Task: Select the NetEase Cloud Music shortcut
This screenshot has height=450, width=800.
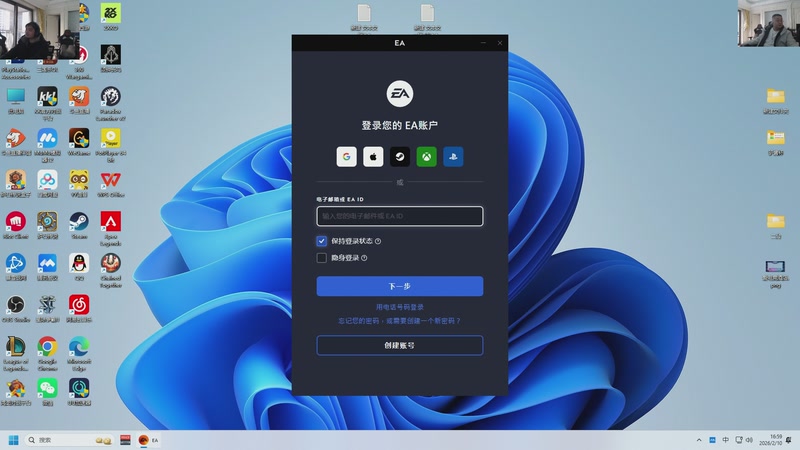Action: [79, 309]
